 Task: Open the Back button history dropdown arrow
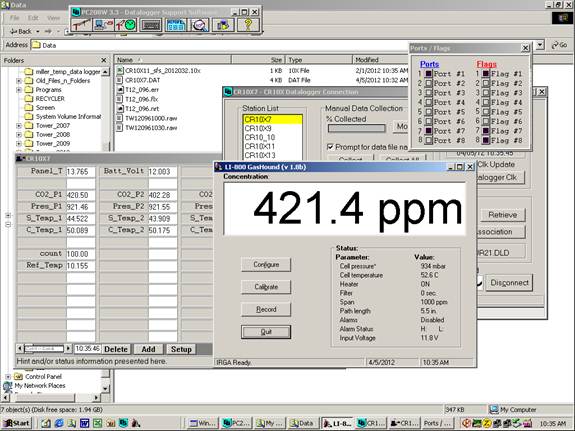point(37,32)
